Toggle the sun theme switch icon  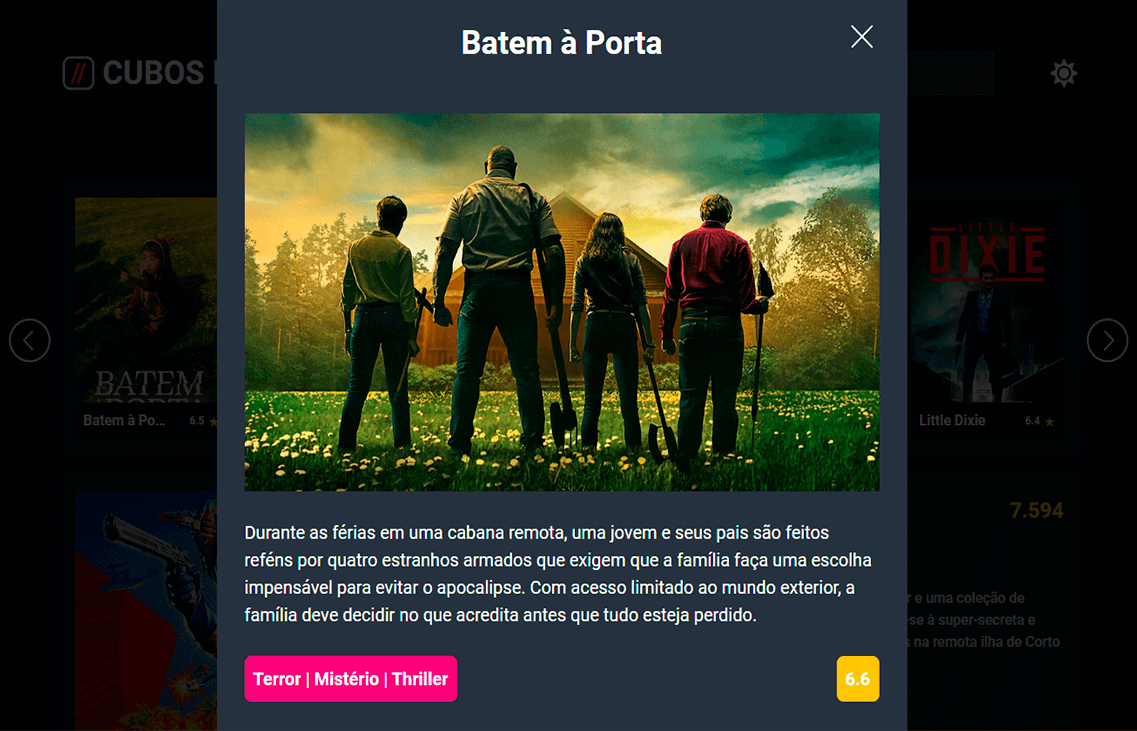pos(1064,73)
